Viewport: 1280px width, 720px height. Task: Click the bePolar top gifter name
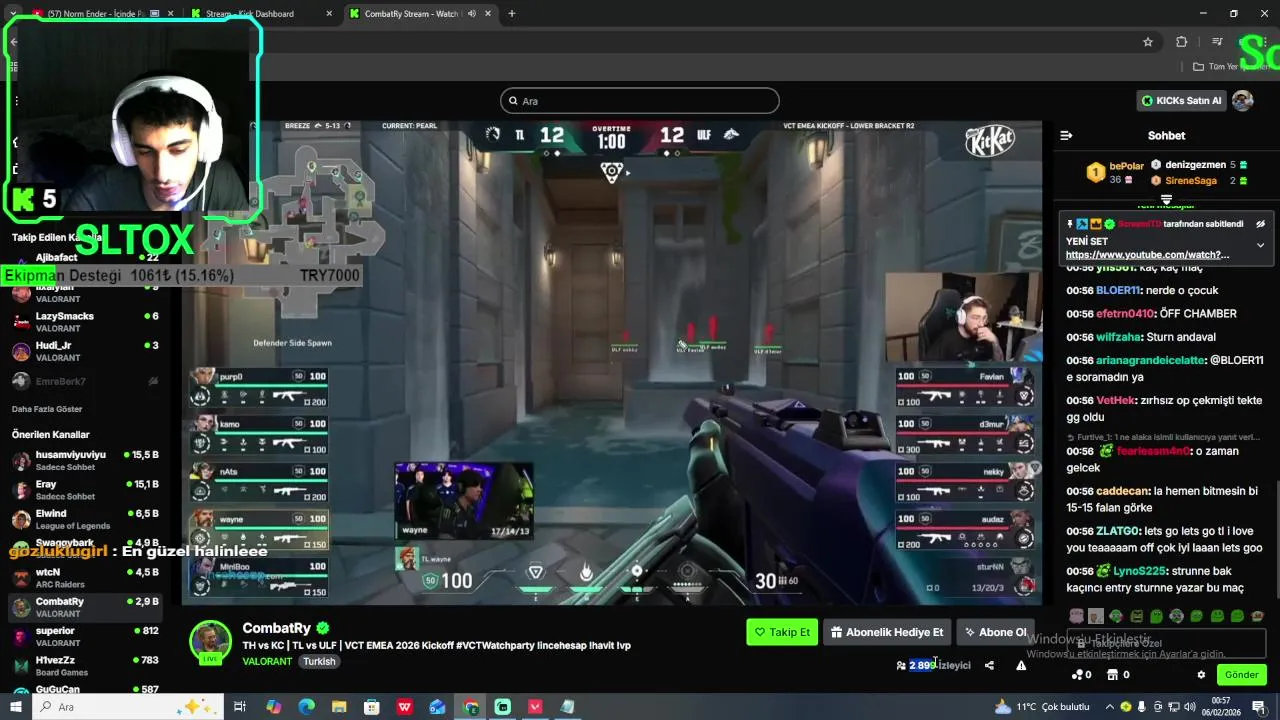[1126, 166]
